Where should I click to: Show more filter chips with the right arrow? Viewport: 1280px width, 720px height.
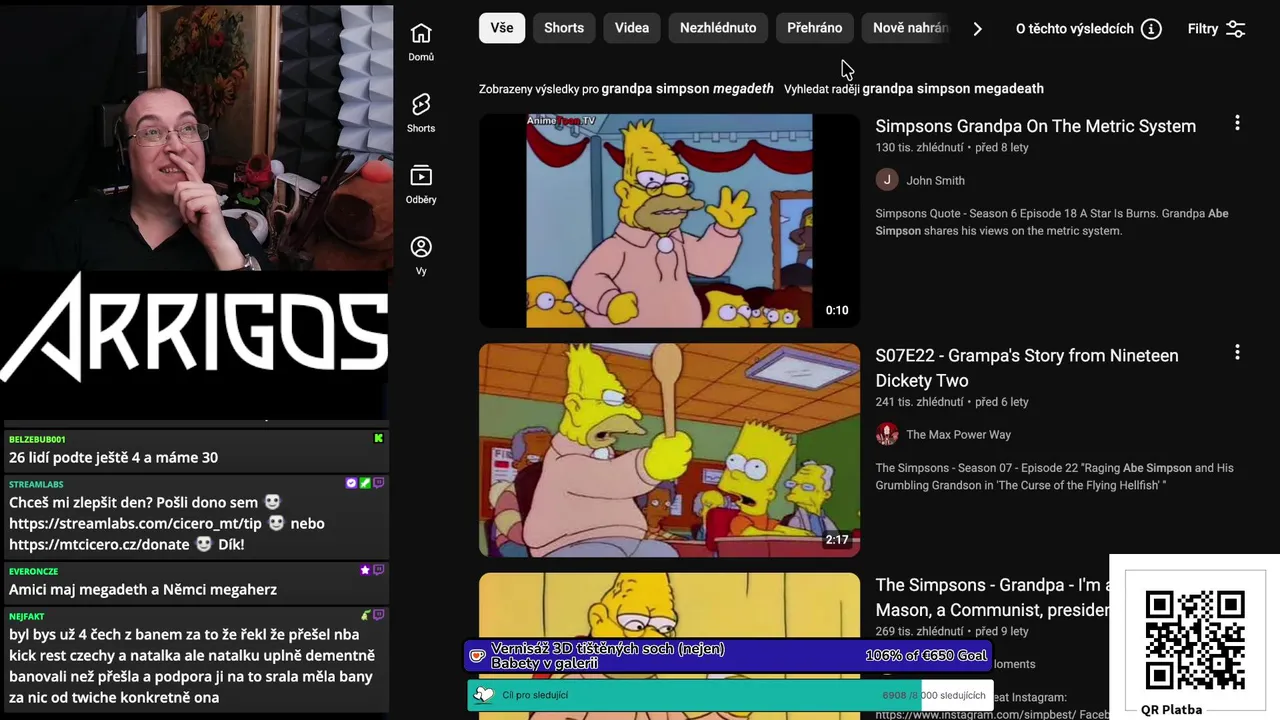tap(977, 29)
